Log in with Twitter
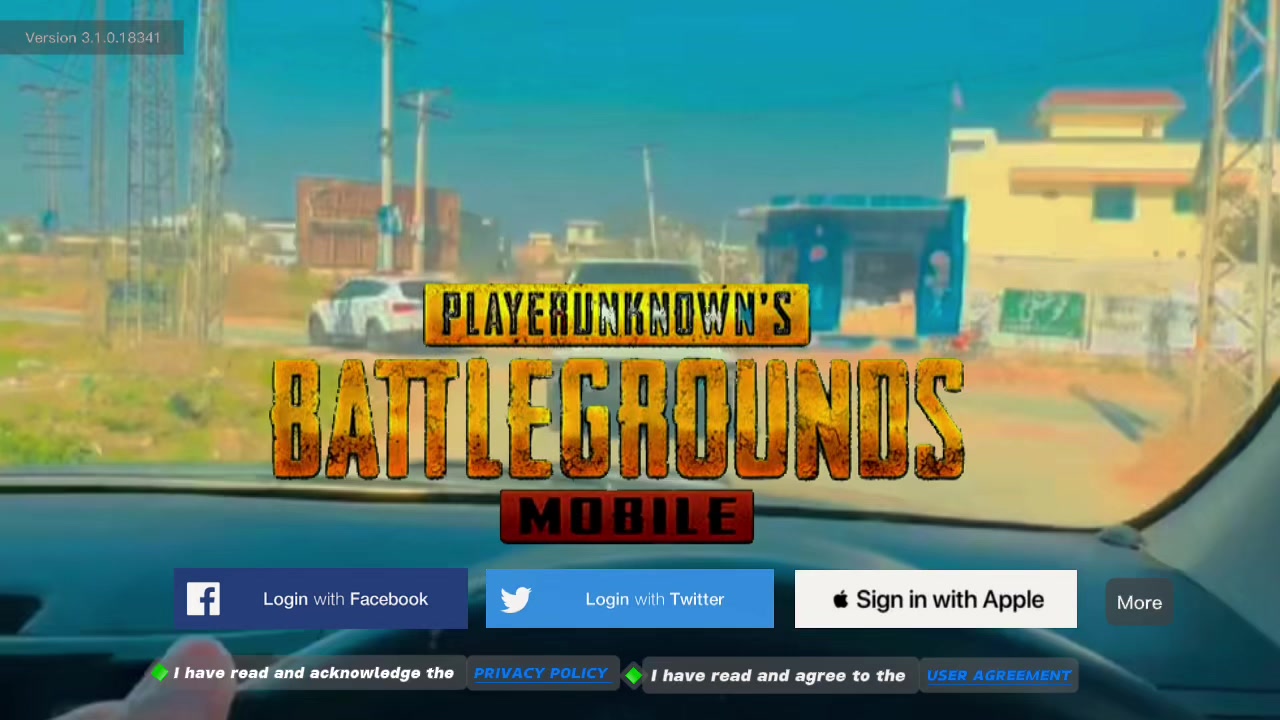The image size is (1280, 720). coord(630,599)
